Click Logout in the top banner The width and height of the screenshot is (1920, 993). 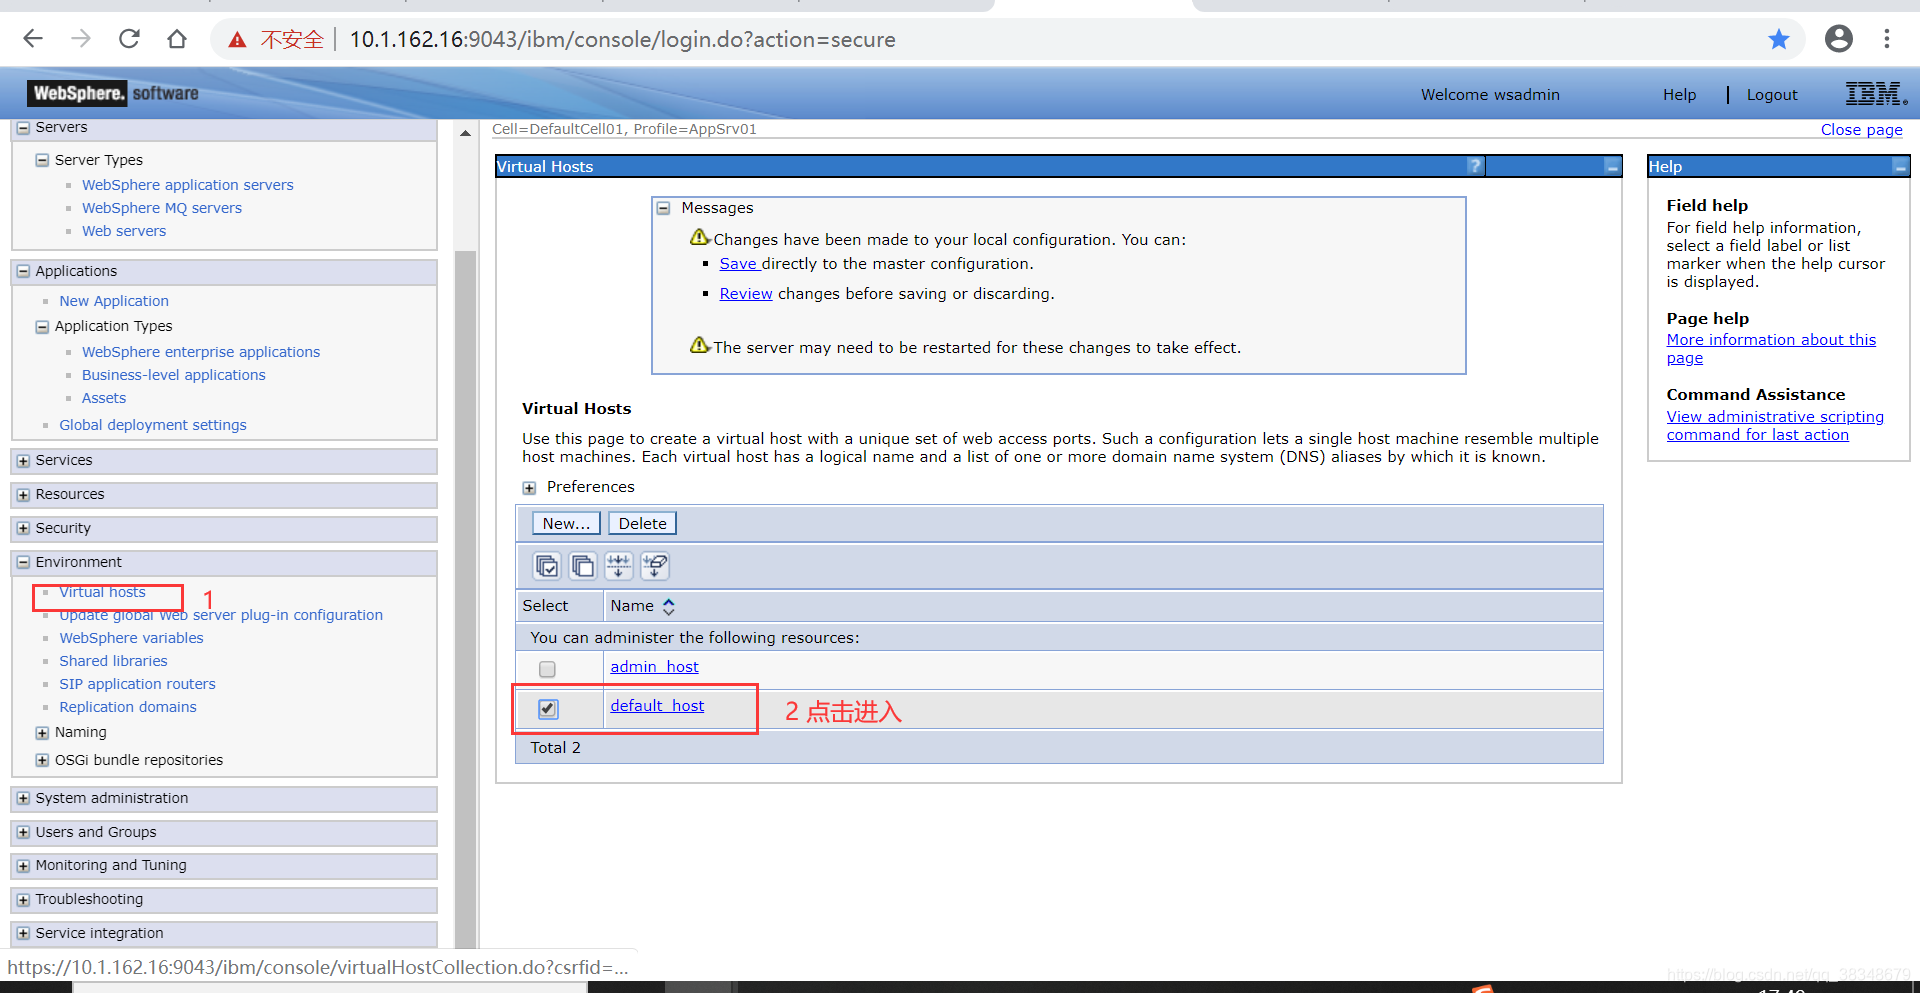(1772, 95)
